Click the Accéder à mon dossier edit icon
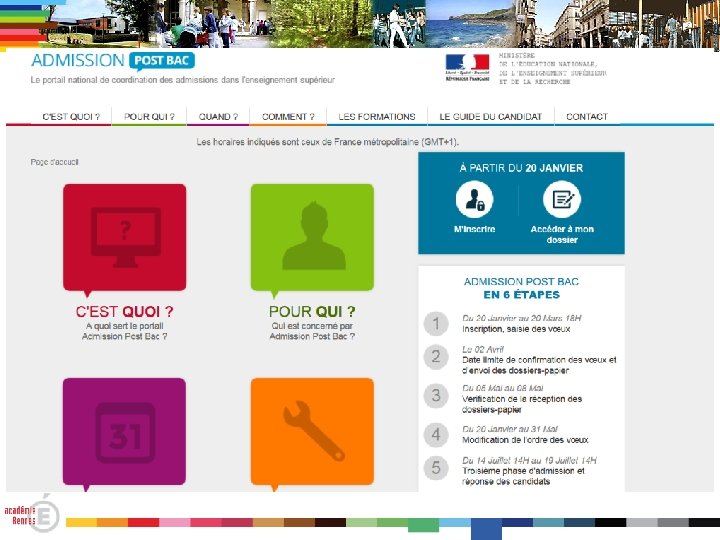Screen dimensions: 720x540 [562, 199]
